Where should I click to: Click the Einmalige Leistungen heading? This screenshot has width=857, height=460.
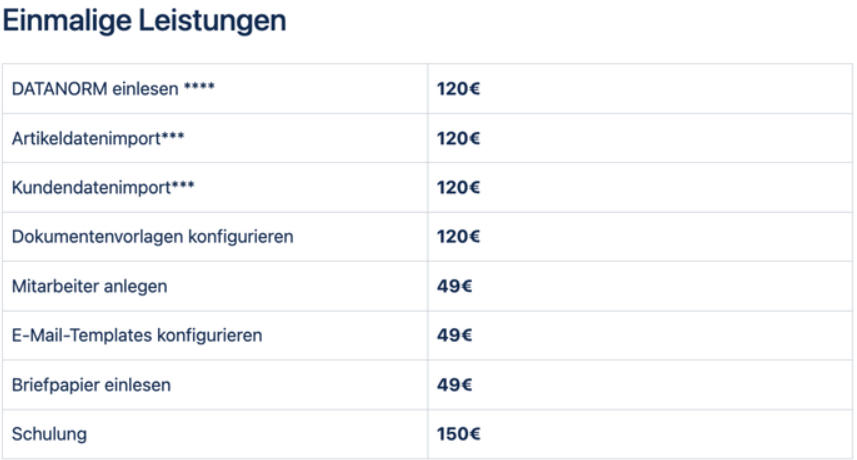144,21
